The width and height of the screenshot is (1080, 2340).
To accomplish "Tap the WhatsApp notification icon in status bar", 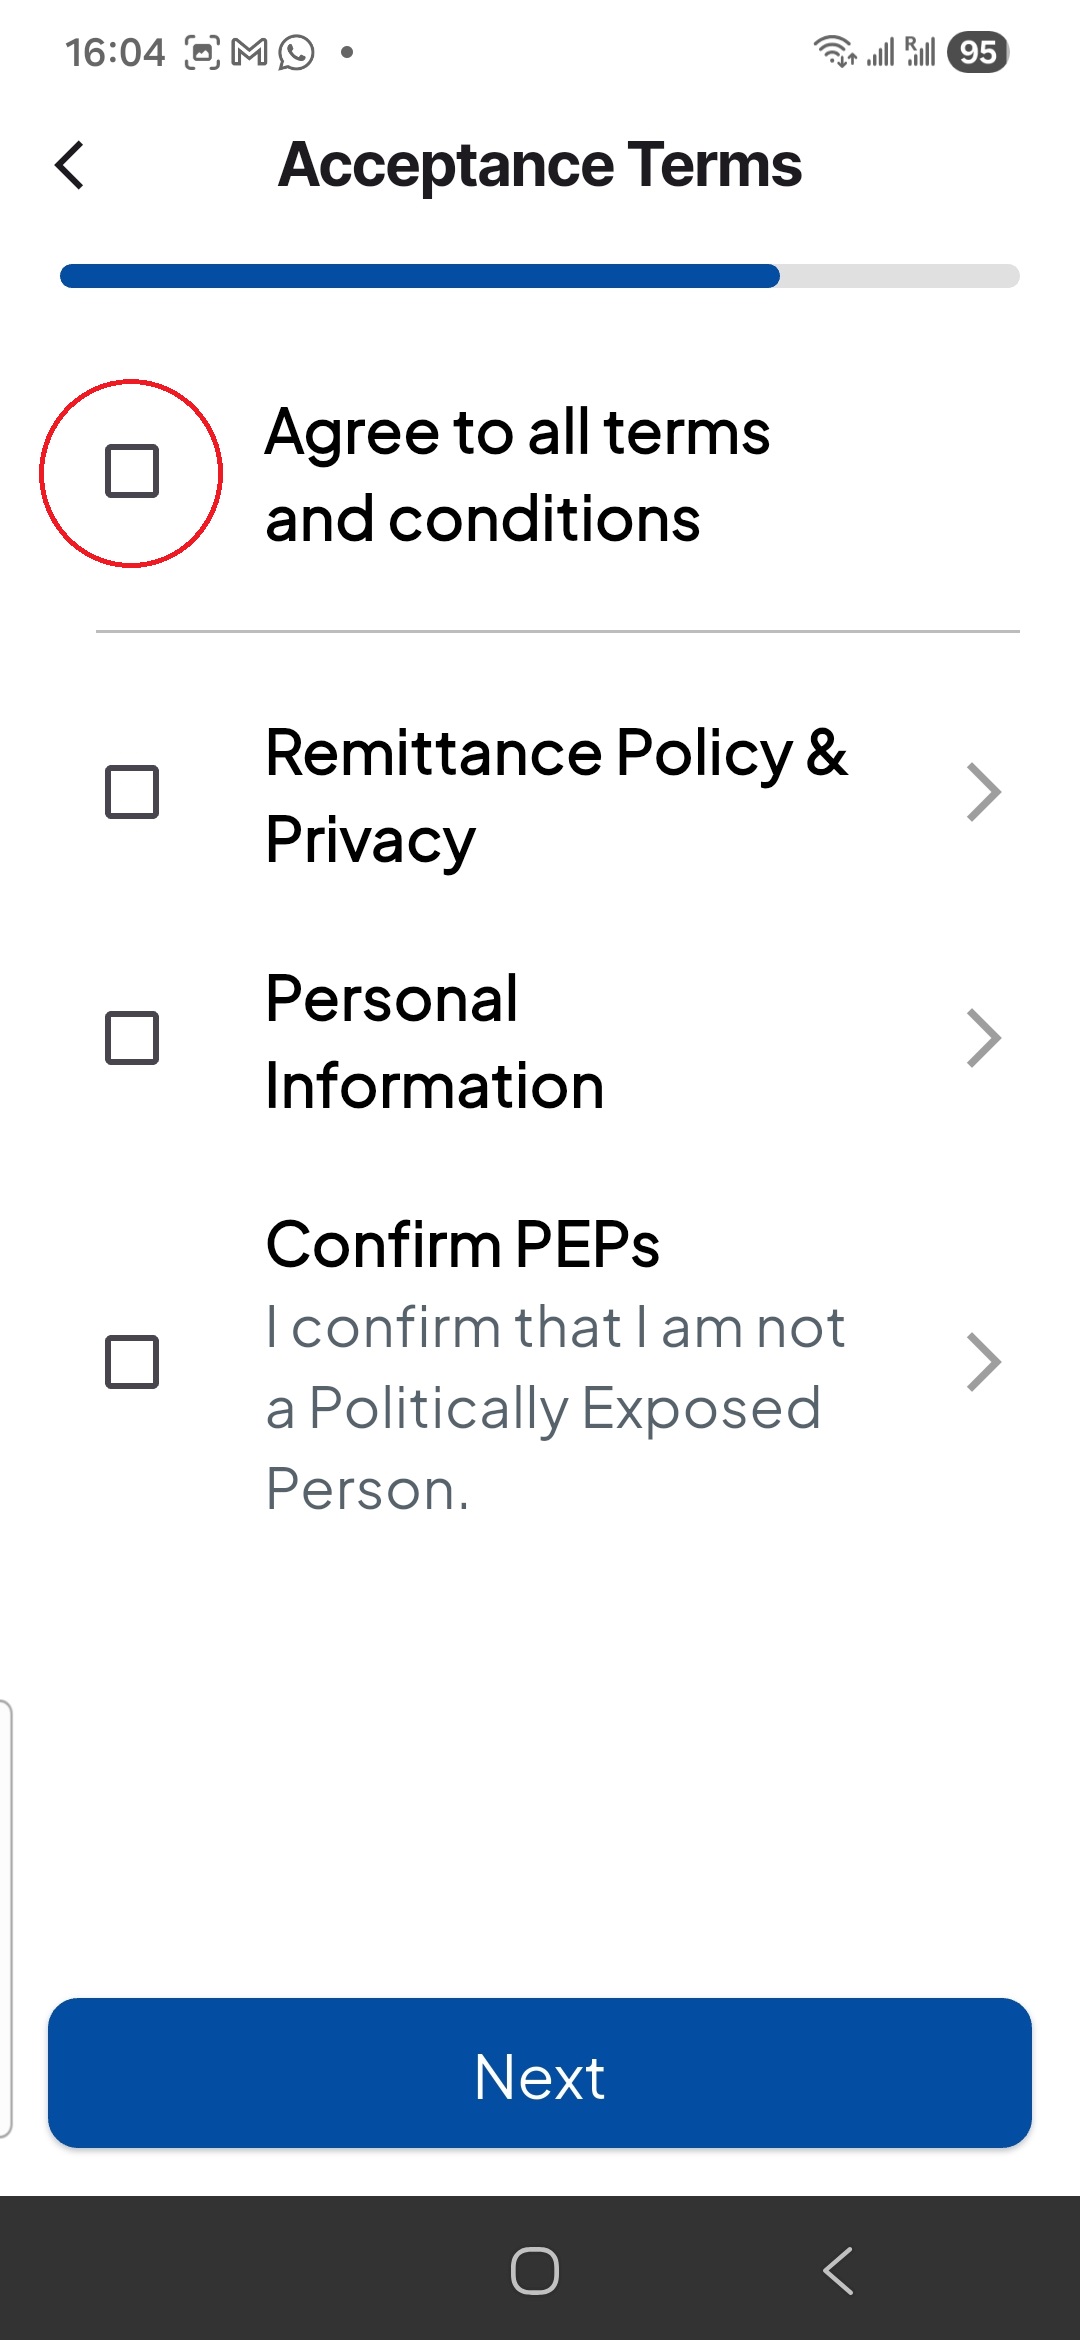I will (x=296, y=52).
